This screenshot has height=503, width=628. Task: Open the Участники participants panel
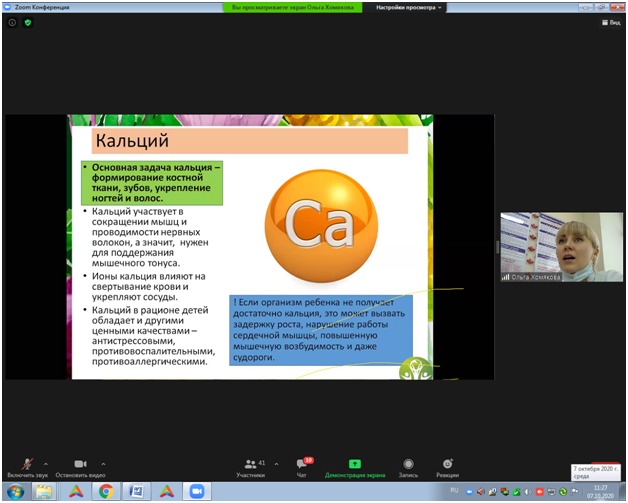pos(251,467)
